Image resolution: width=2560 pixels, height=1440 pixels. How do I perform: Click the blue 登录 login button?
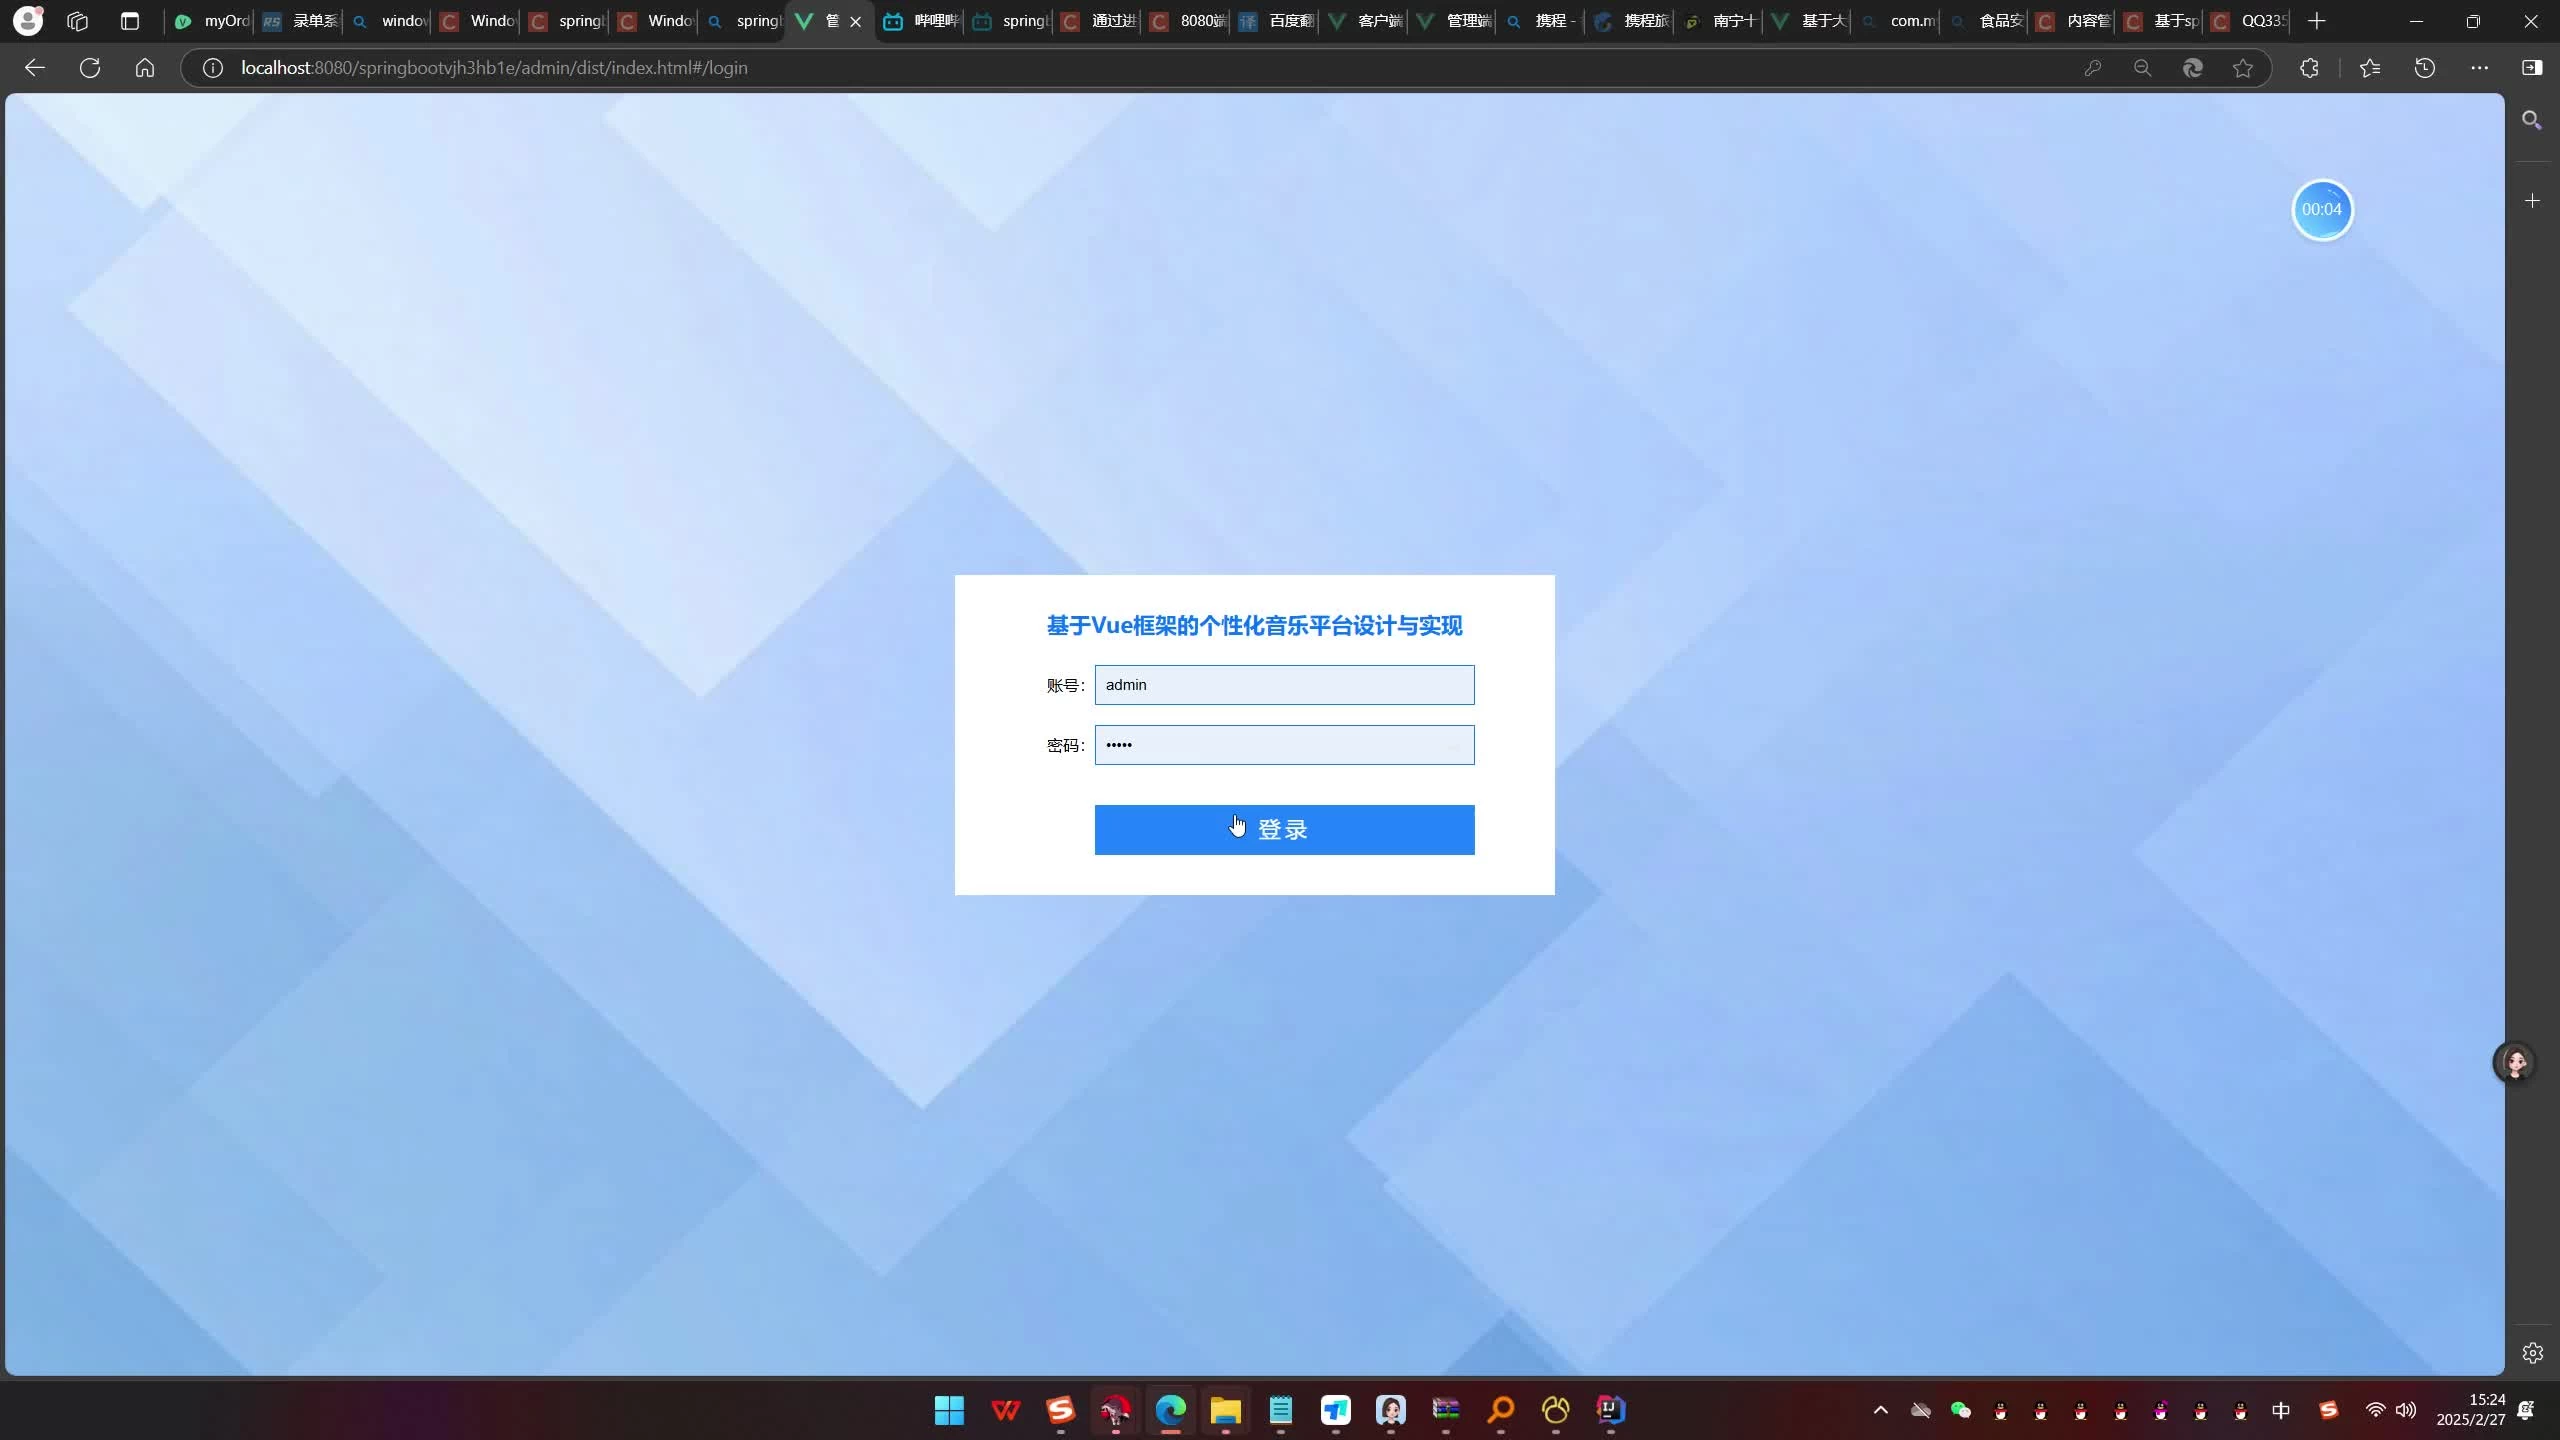[x=1284, y=829]
